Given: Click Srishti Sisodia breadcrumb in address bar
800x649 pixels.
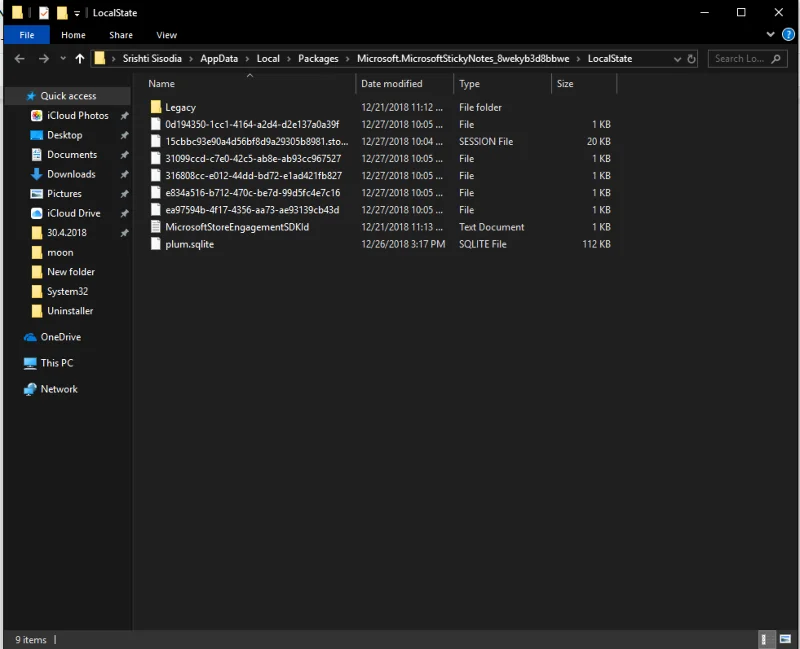Looking at the screenshot, I should click(152, 59).
